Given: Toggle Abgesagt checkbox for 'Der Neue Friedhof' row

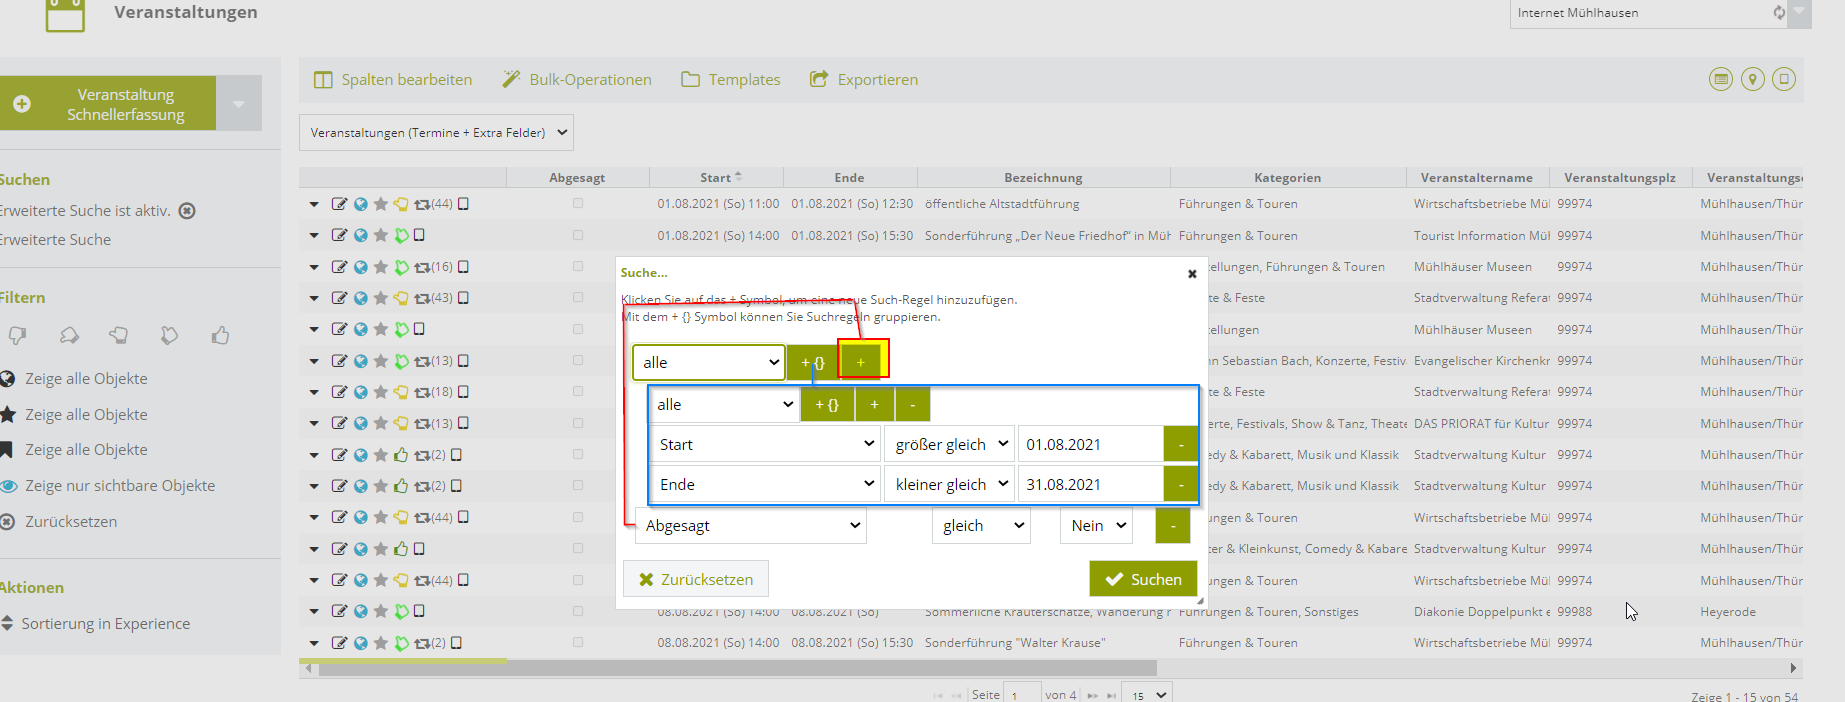Looking at the screenshot, I should pyautogui.click(x=578, y=235).
